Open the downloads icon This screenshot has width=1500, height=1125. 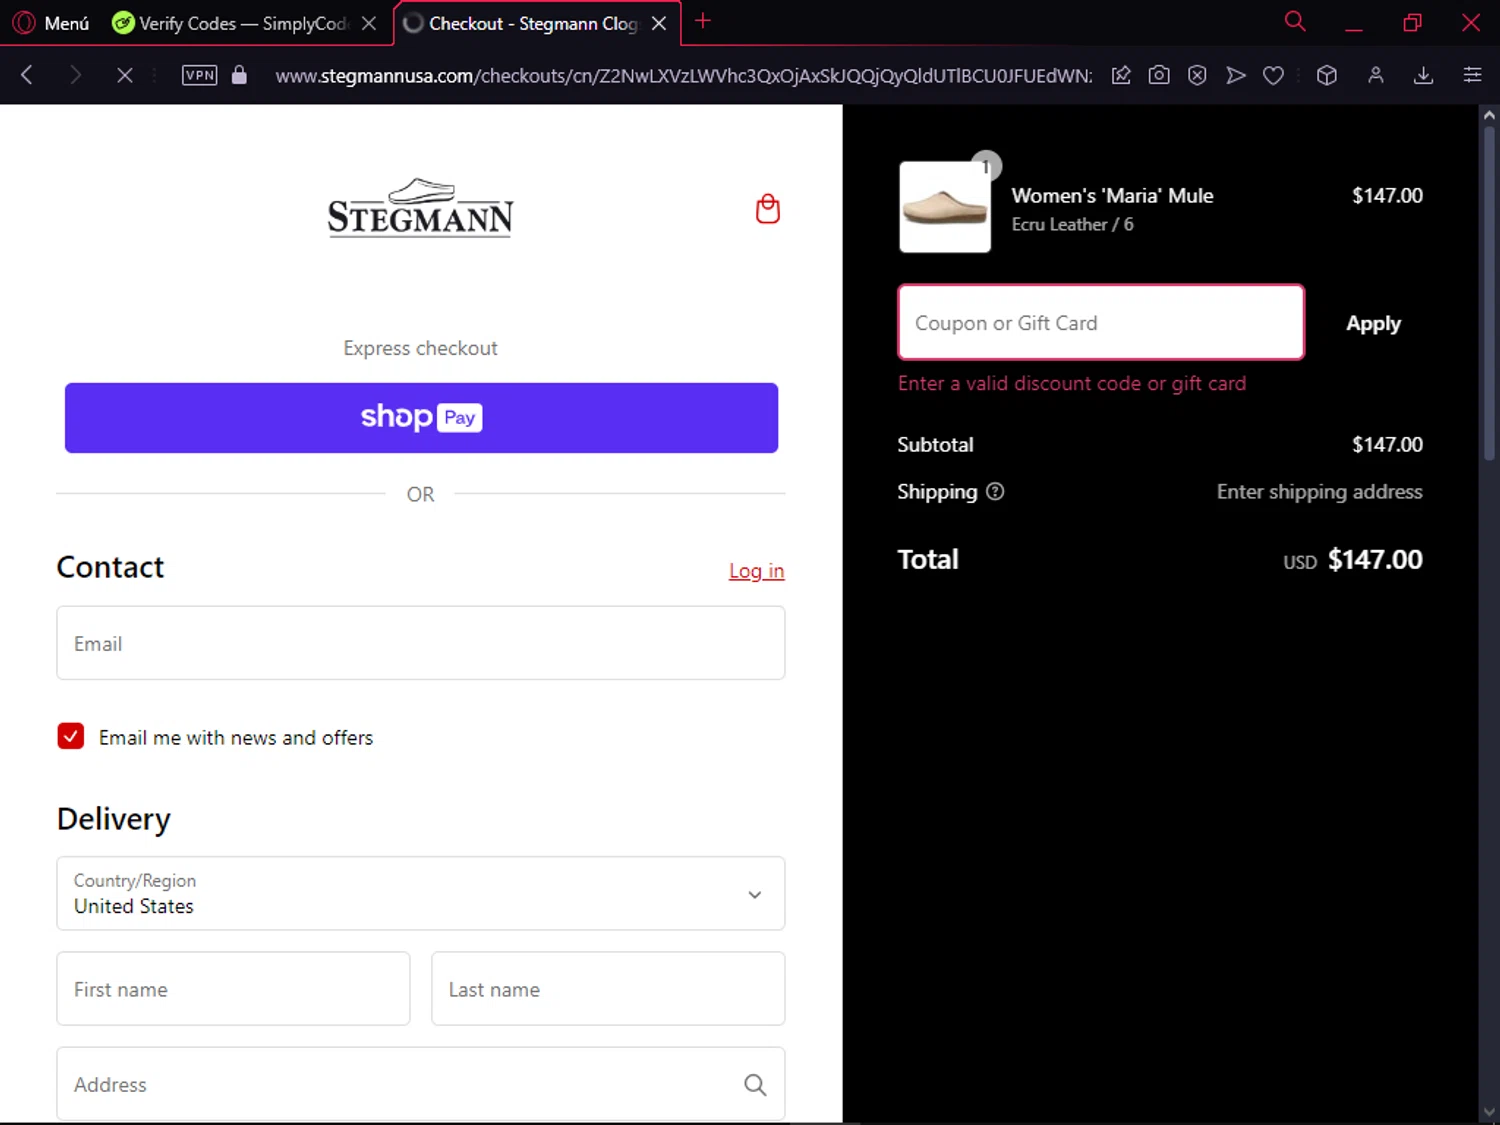click(x=1424, y=75)
